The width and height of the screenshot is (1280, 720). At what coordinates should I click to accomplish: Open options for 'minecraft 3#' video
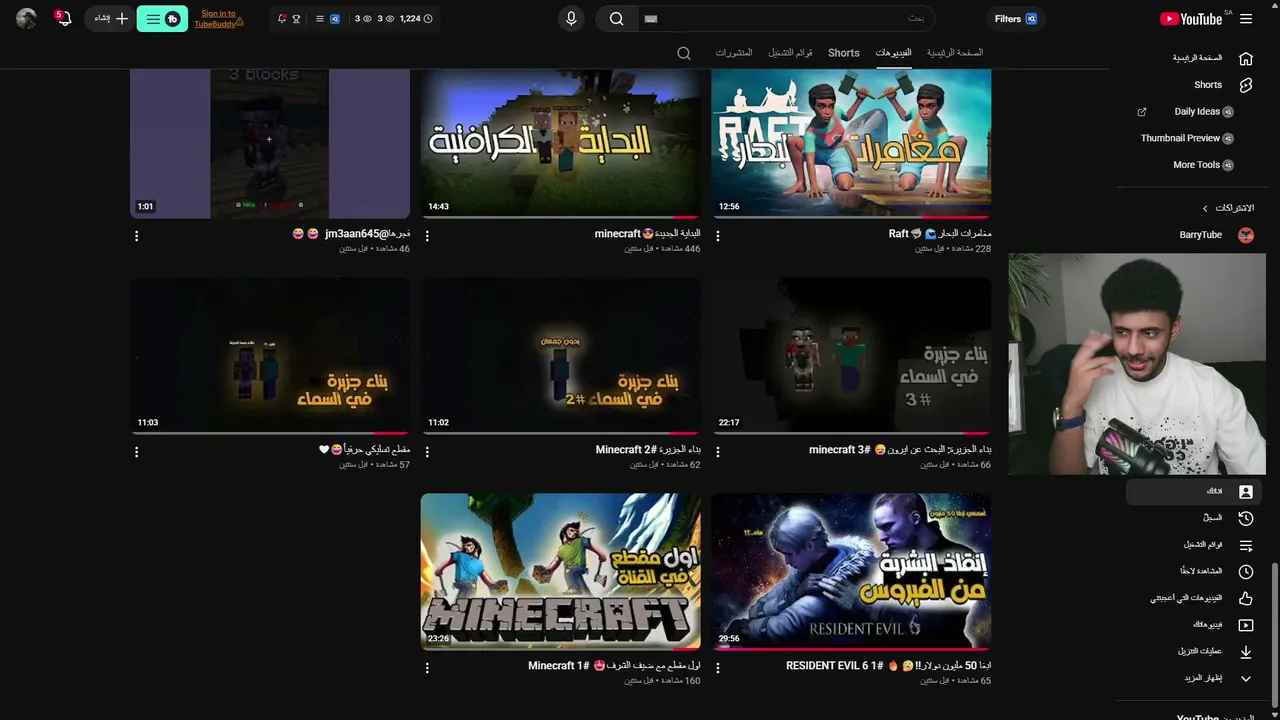tap(718, 452)
